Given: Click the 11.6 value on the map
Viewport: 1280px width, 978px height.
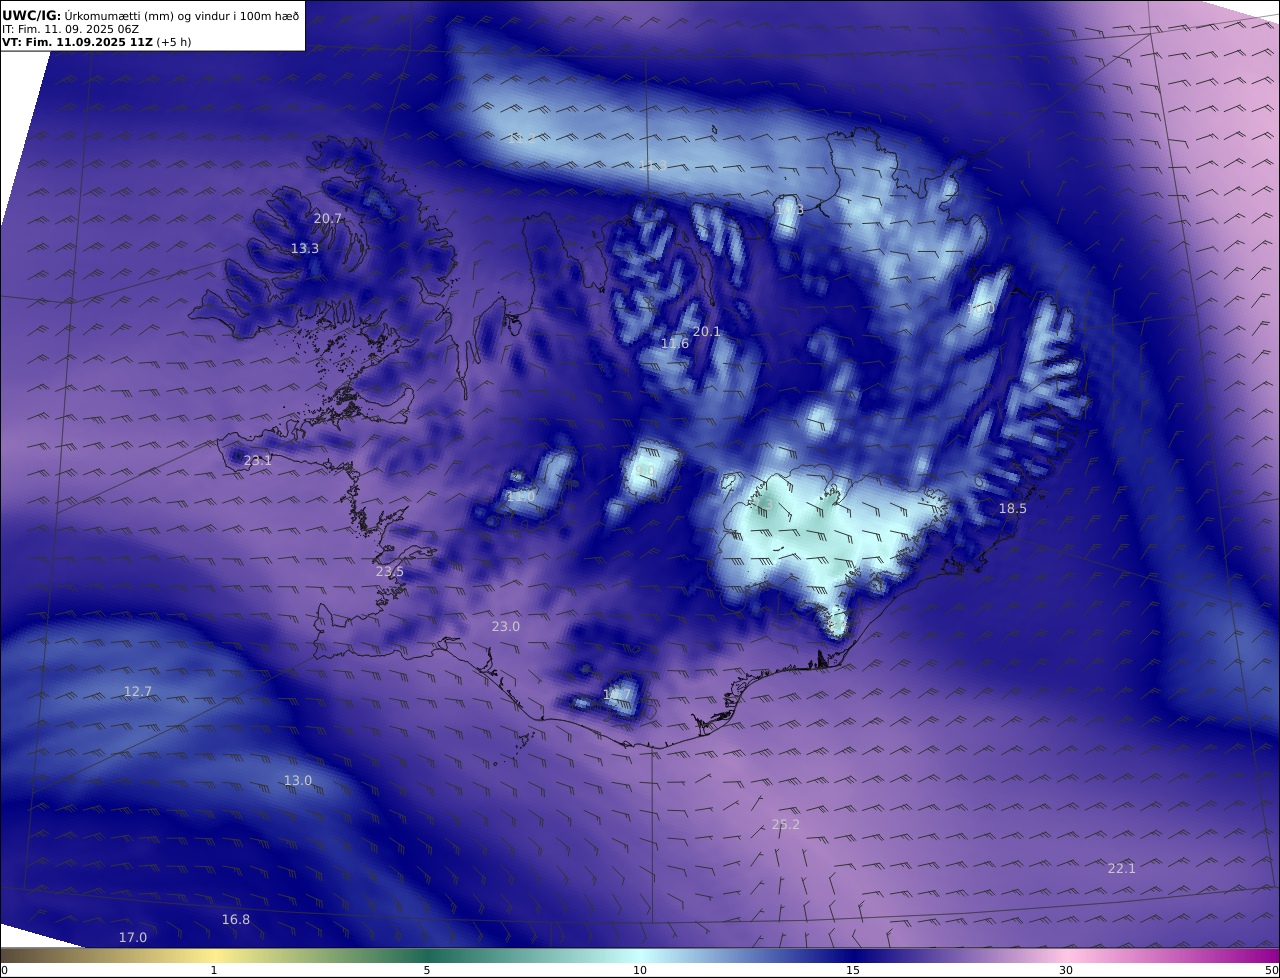Looking at the screenshot, I should (675, 343).
